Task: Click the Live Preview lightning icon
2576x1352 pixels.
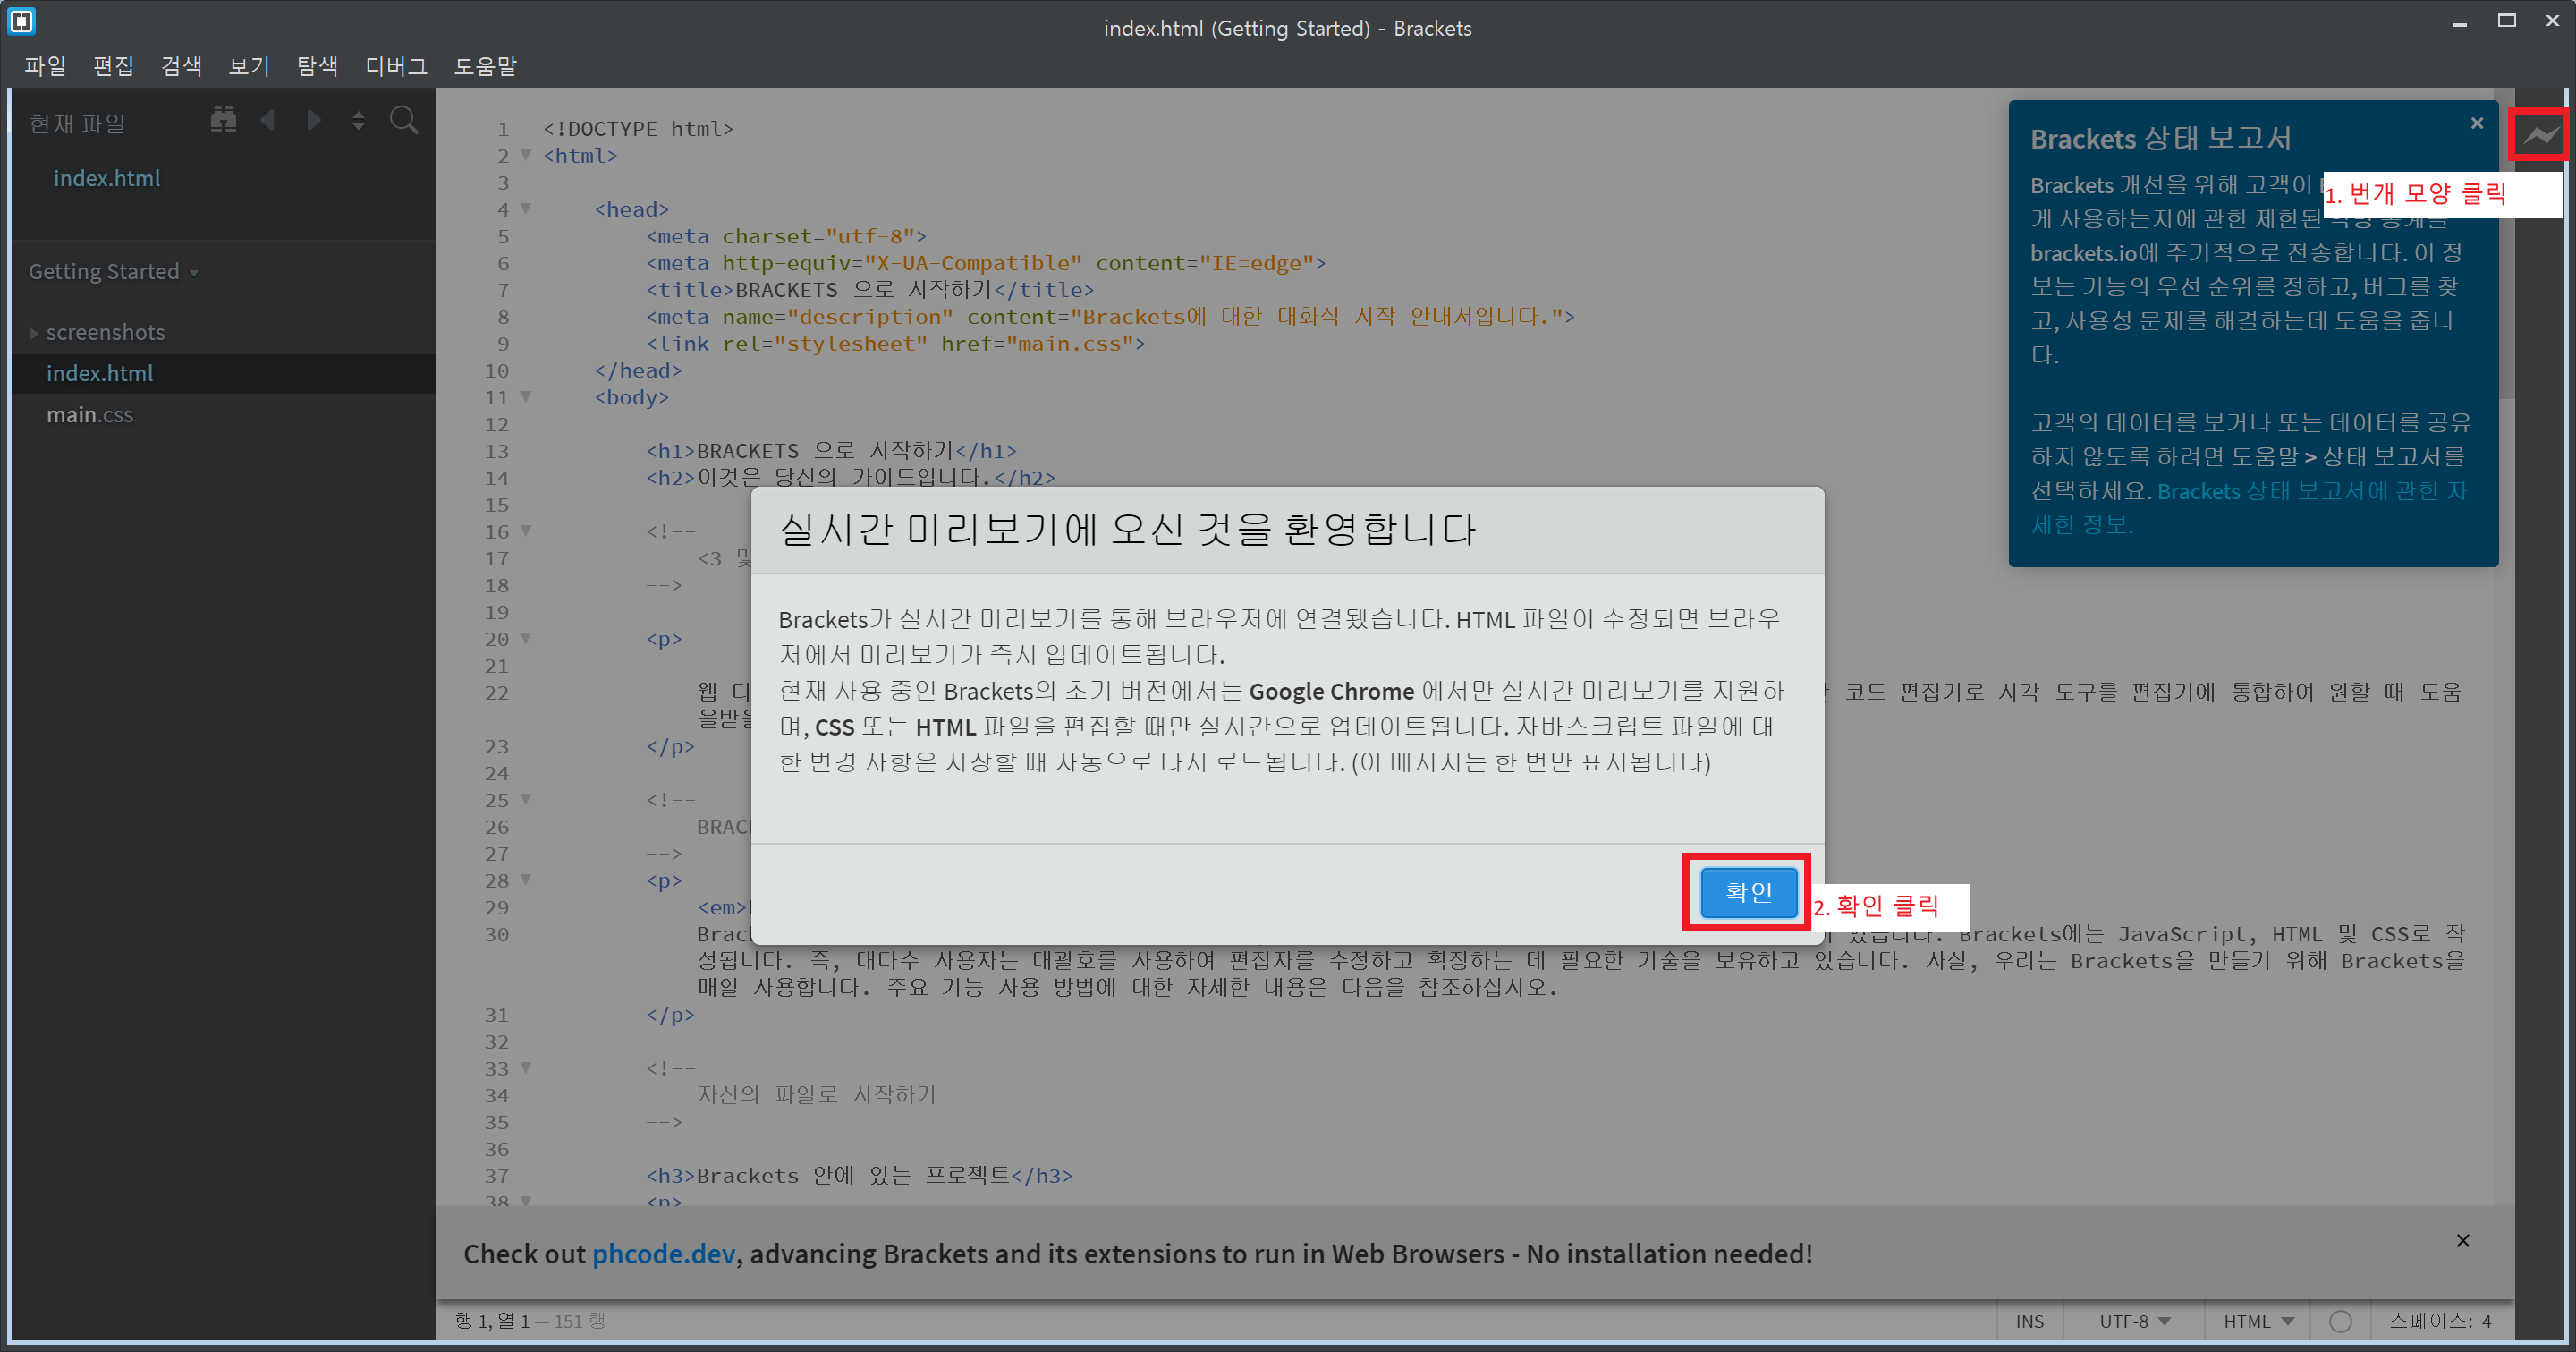Action: (2540, 136)
